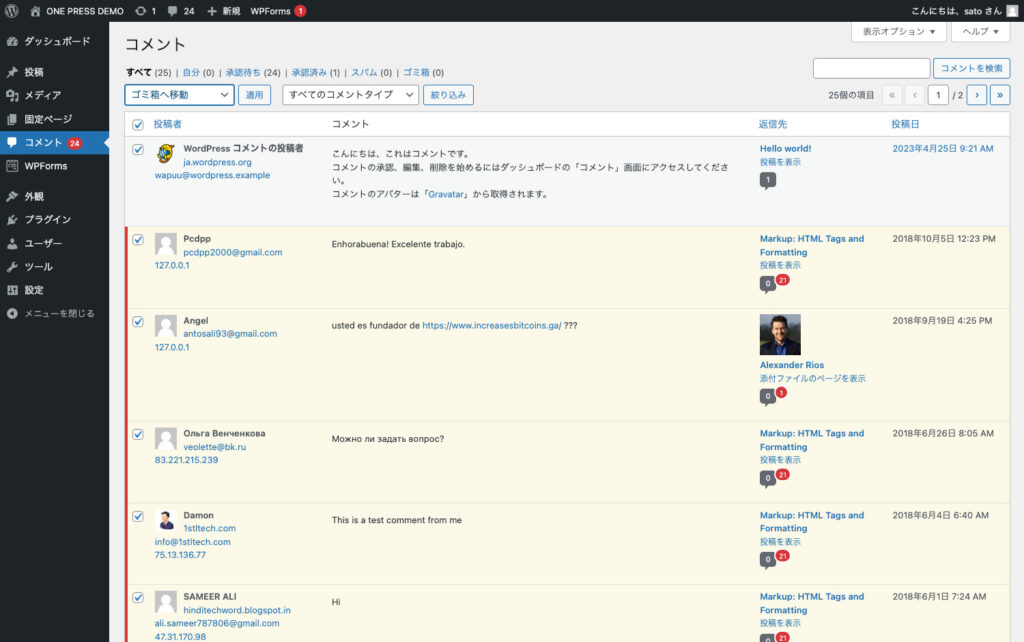The height and width of the screenshot is (642, 1024).
Task: Toggle the select-all comments checkbox
Action: [137, 124]
